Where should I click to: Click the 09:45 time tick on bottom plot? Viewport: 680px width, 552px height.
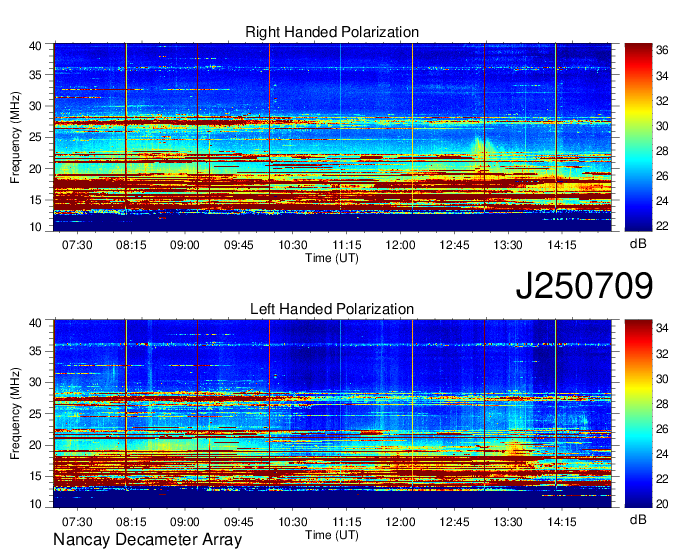pyautogui.click(x=239, y=522)
